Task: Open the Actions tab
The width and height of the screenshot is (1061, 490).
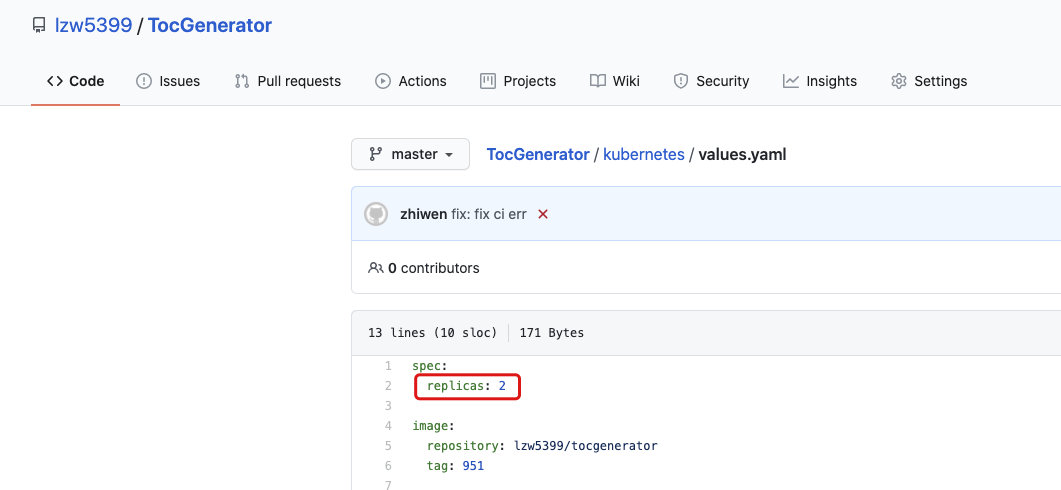Action: coord(411,81)
